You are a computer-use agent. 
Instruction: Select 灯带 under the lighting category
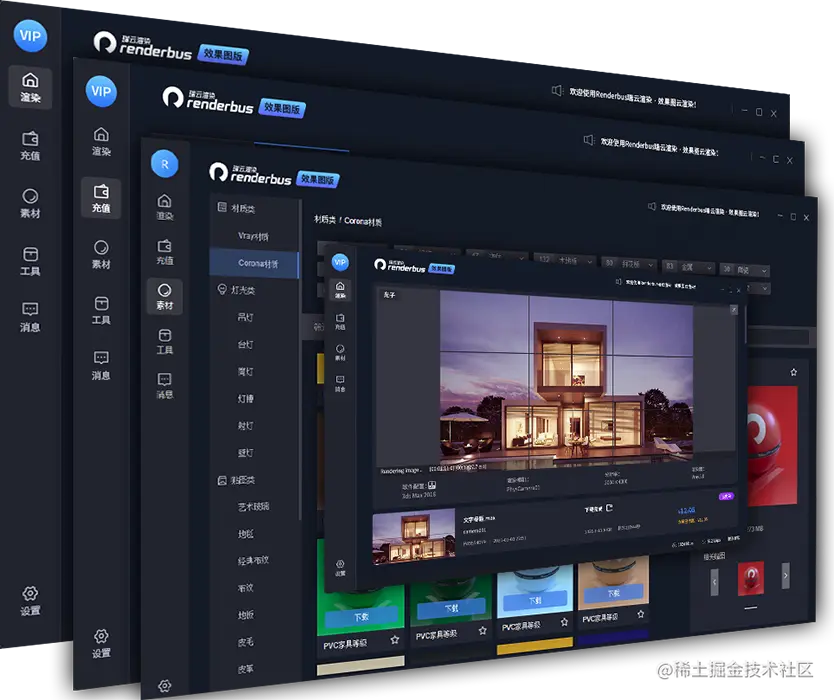coord(245,398)
